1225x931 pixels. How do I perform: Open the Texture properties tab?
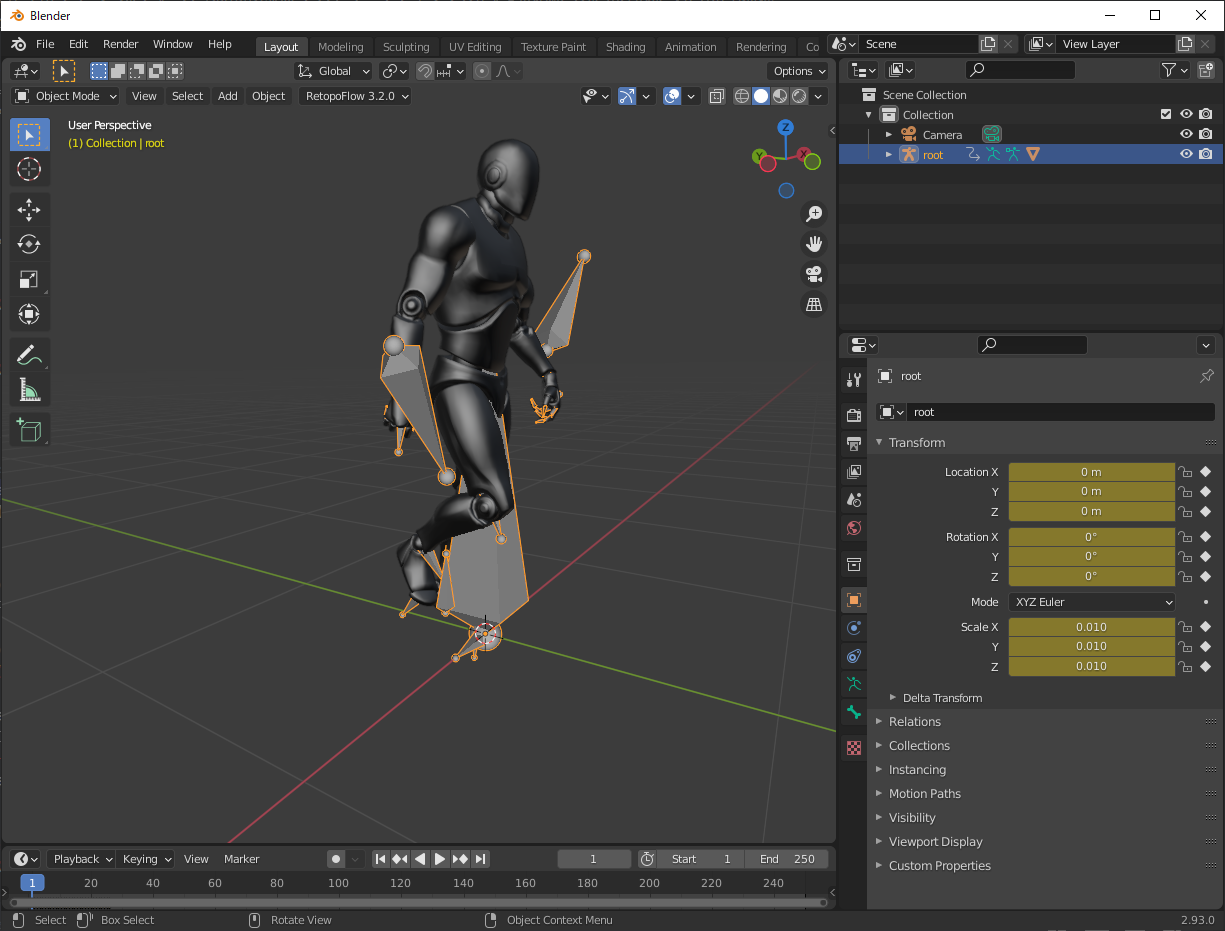pos(854,747)
